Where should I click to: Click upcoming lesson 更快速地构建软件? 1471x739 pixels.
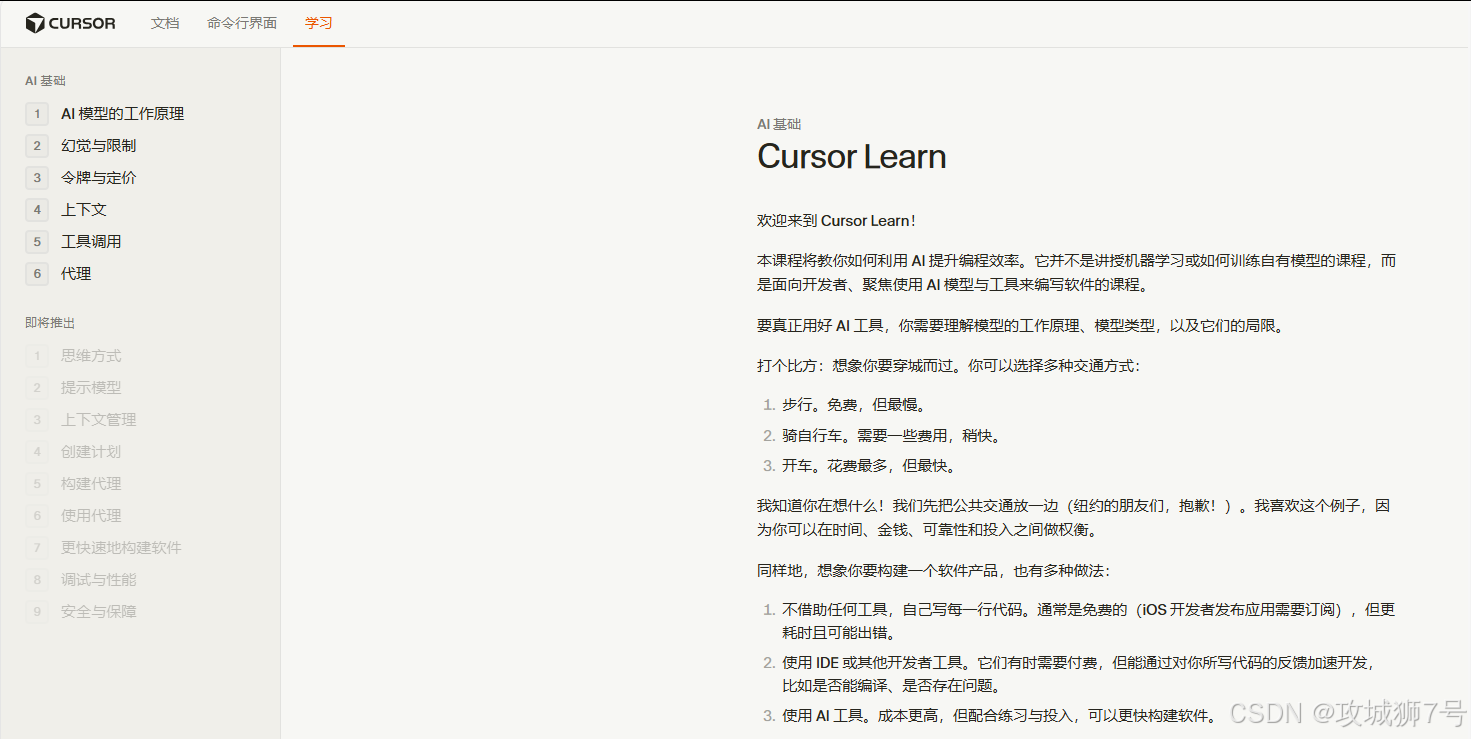click(121, 548)
